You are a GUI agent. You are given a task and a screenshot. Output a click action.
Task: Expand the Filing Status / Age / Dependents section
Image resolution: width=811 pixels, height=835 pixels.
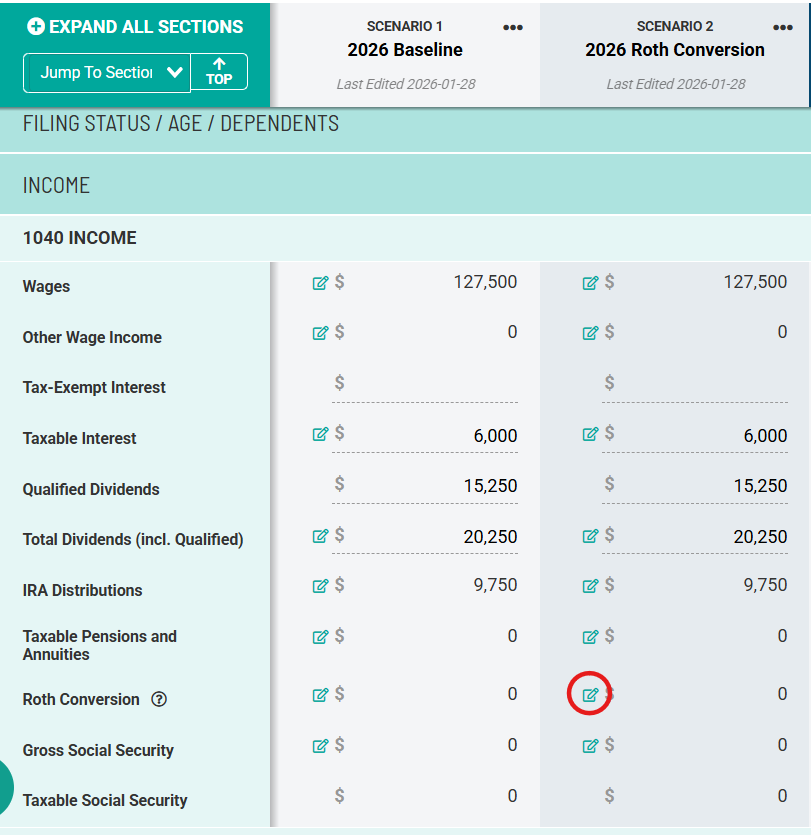pyautogui.click(x=405, y=124)
